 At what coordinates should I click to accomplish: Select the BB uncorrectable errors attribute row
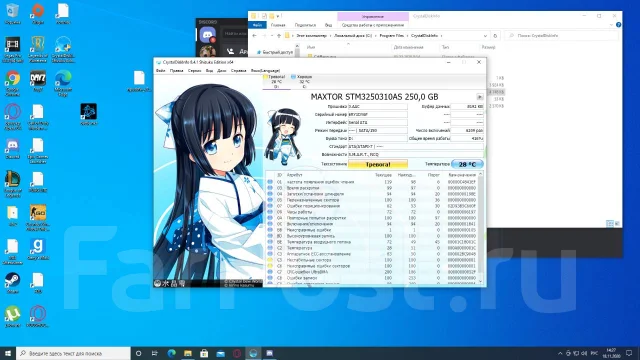point(371,230)
